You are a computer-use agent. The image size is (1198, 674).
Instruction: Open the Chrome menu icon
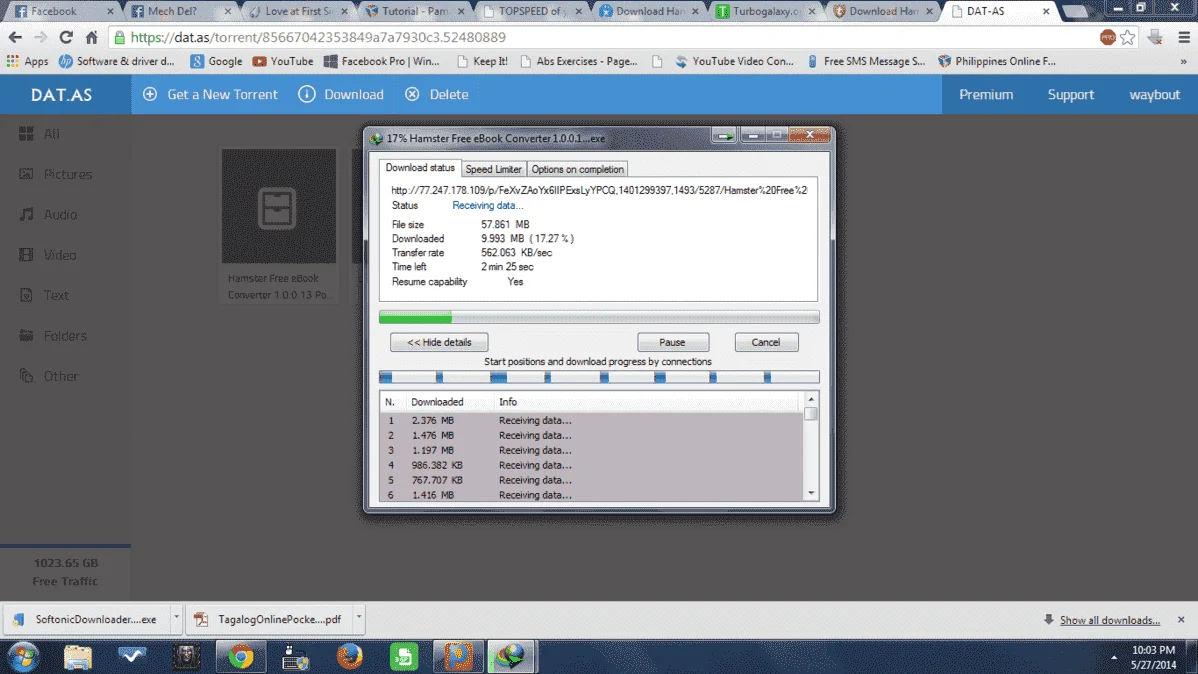pos(1184,37)
